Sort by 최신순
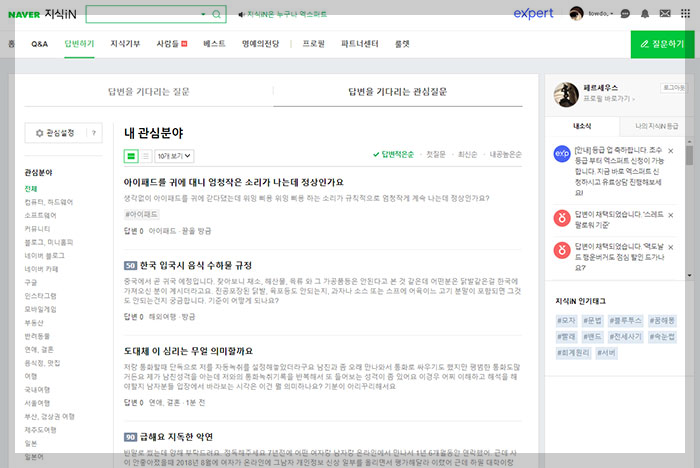This screenshot has height=468, width=700. (x=467, y=155)
